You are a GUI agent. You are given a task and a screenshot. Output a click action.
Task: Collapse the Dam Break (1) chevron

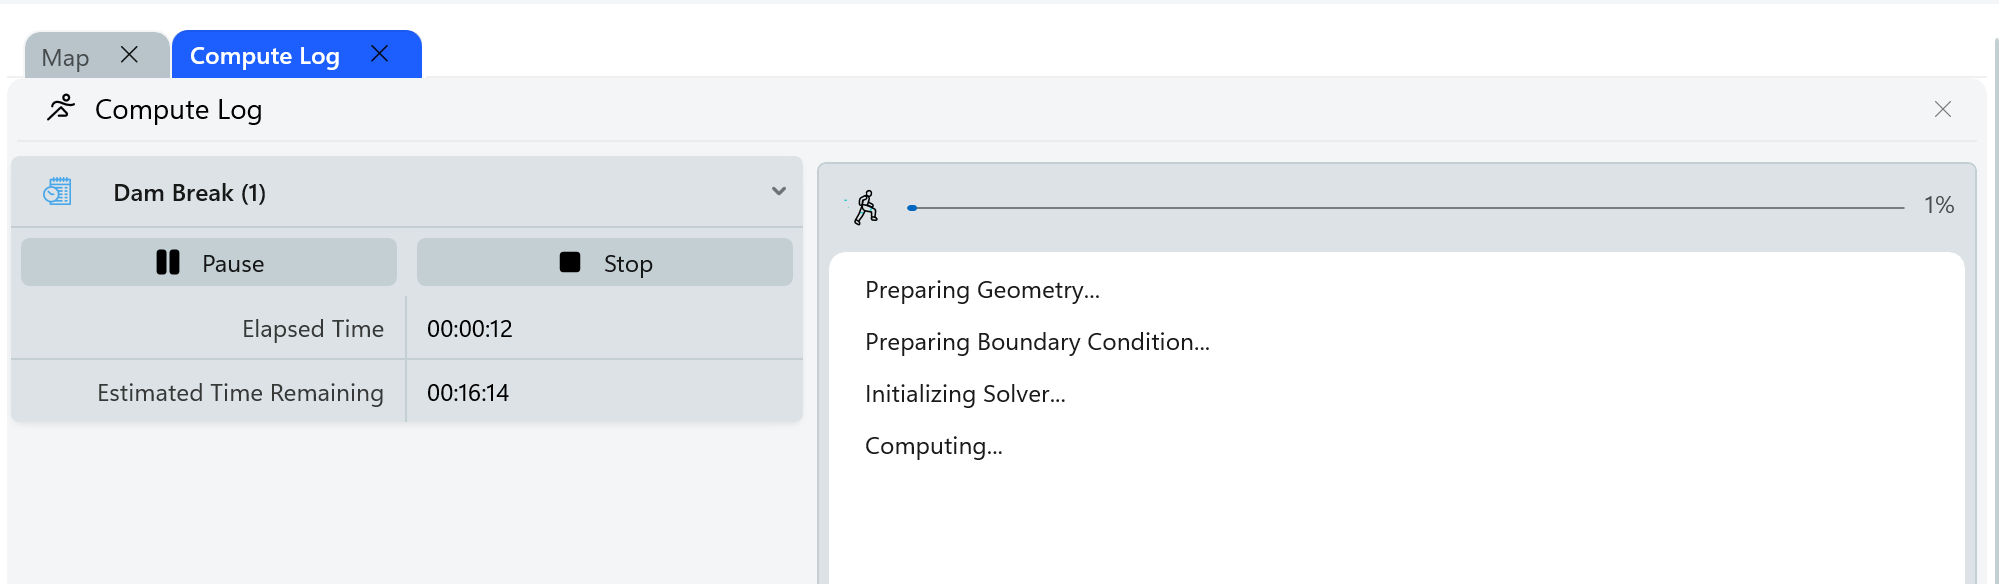778,191
